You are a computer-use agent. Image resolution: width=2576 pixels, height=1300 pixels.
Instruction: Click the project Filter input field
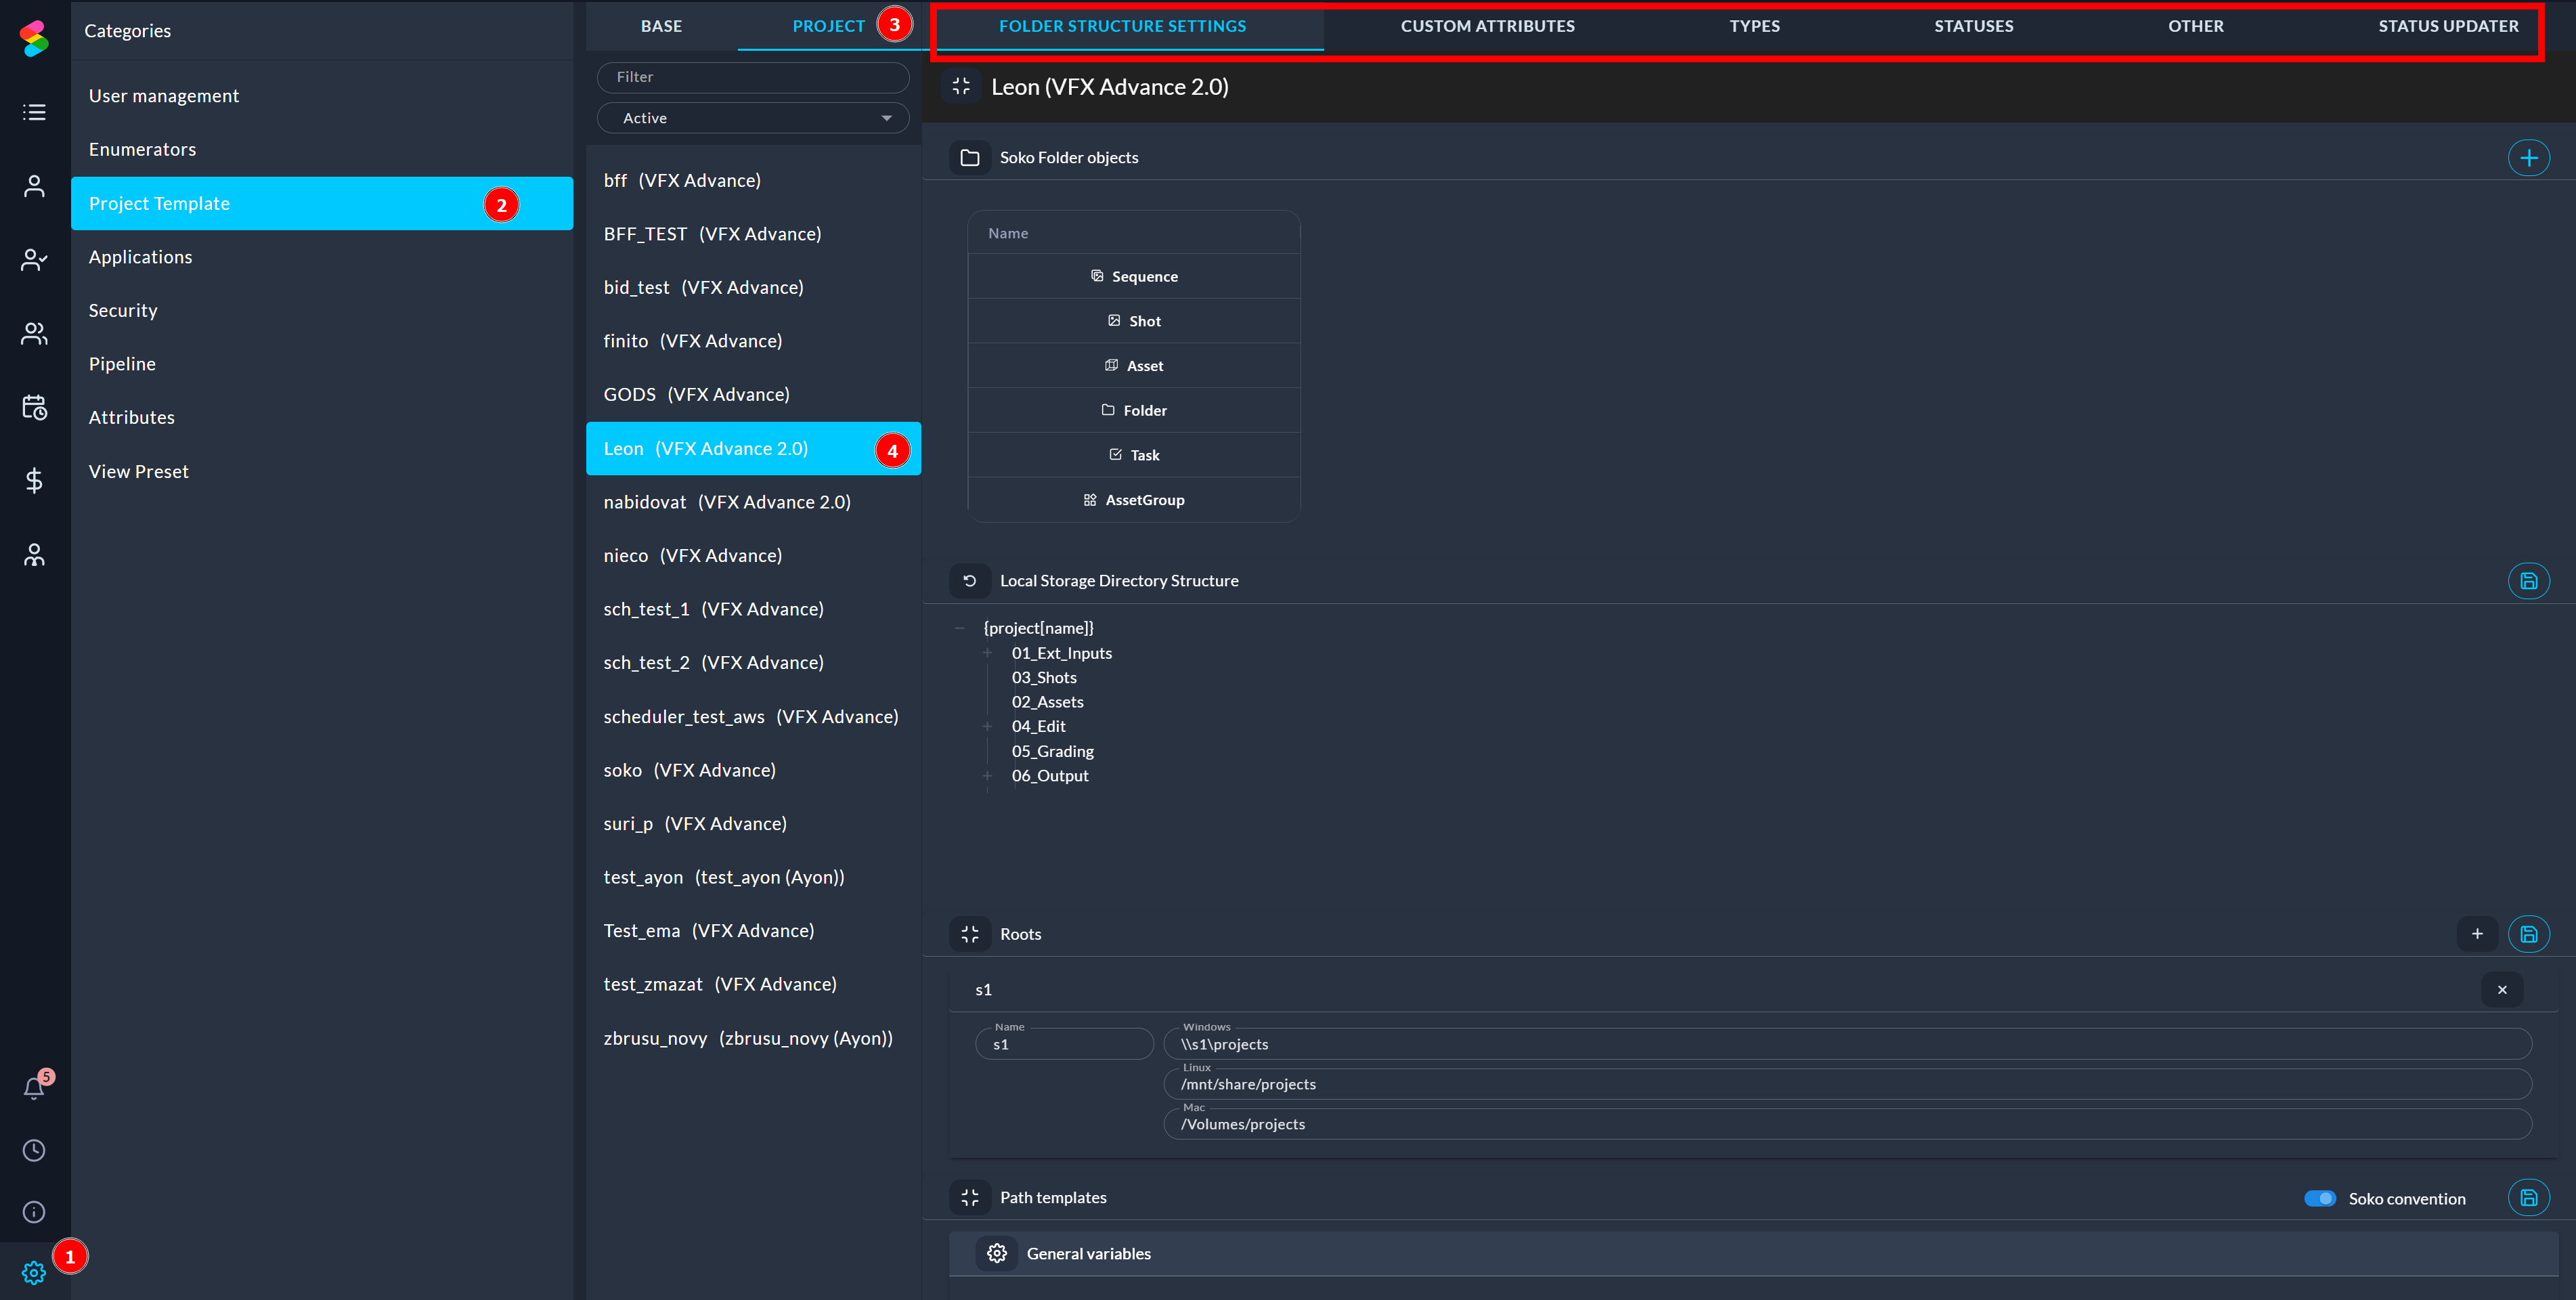pos(752,77)
